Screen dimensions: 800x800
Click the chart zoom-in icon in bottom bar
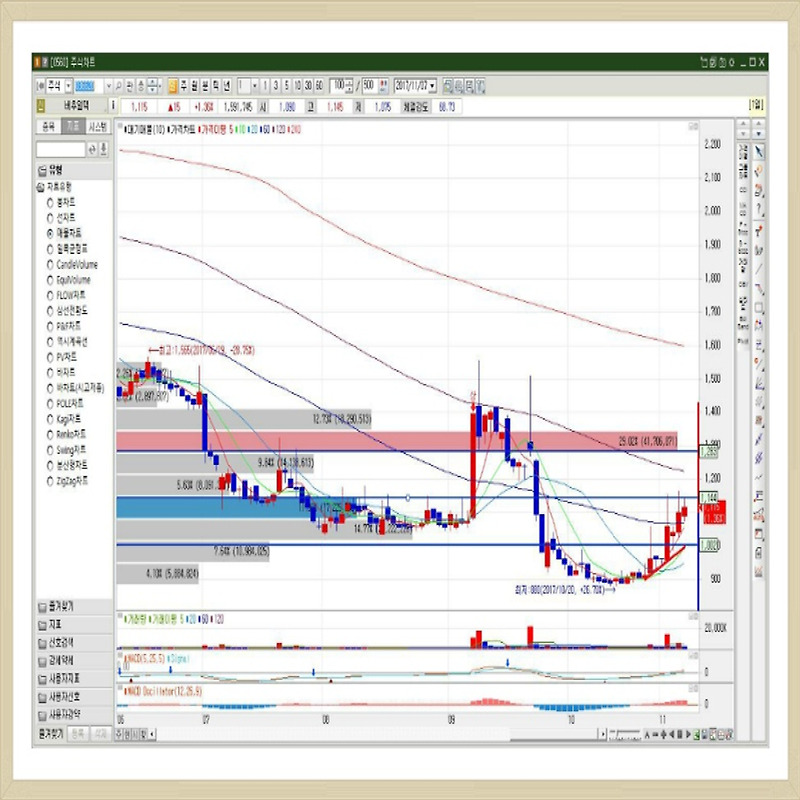(x=664, y=735)
